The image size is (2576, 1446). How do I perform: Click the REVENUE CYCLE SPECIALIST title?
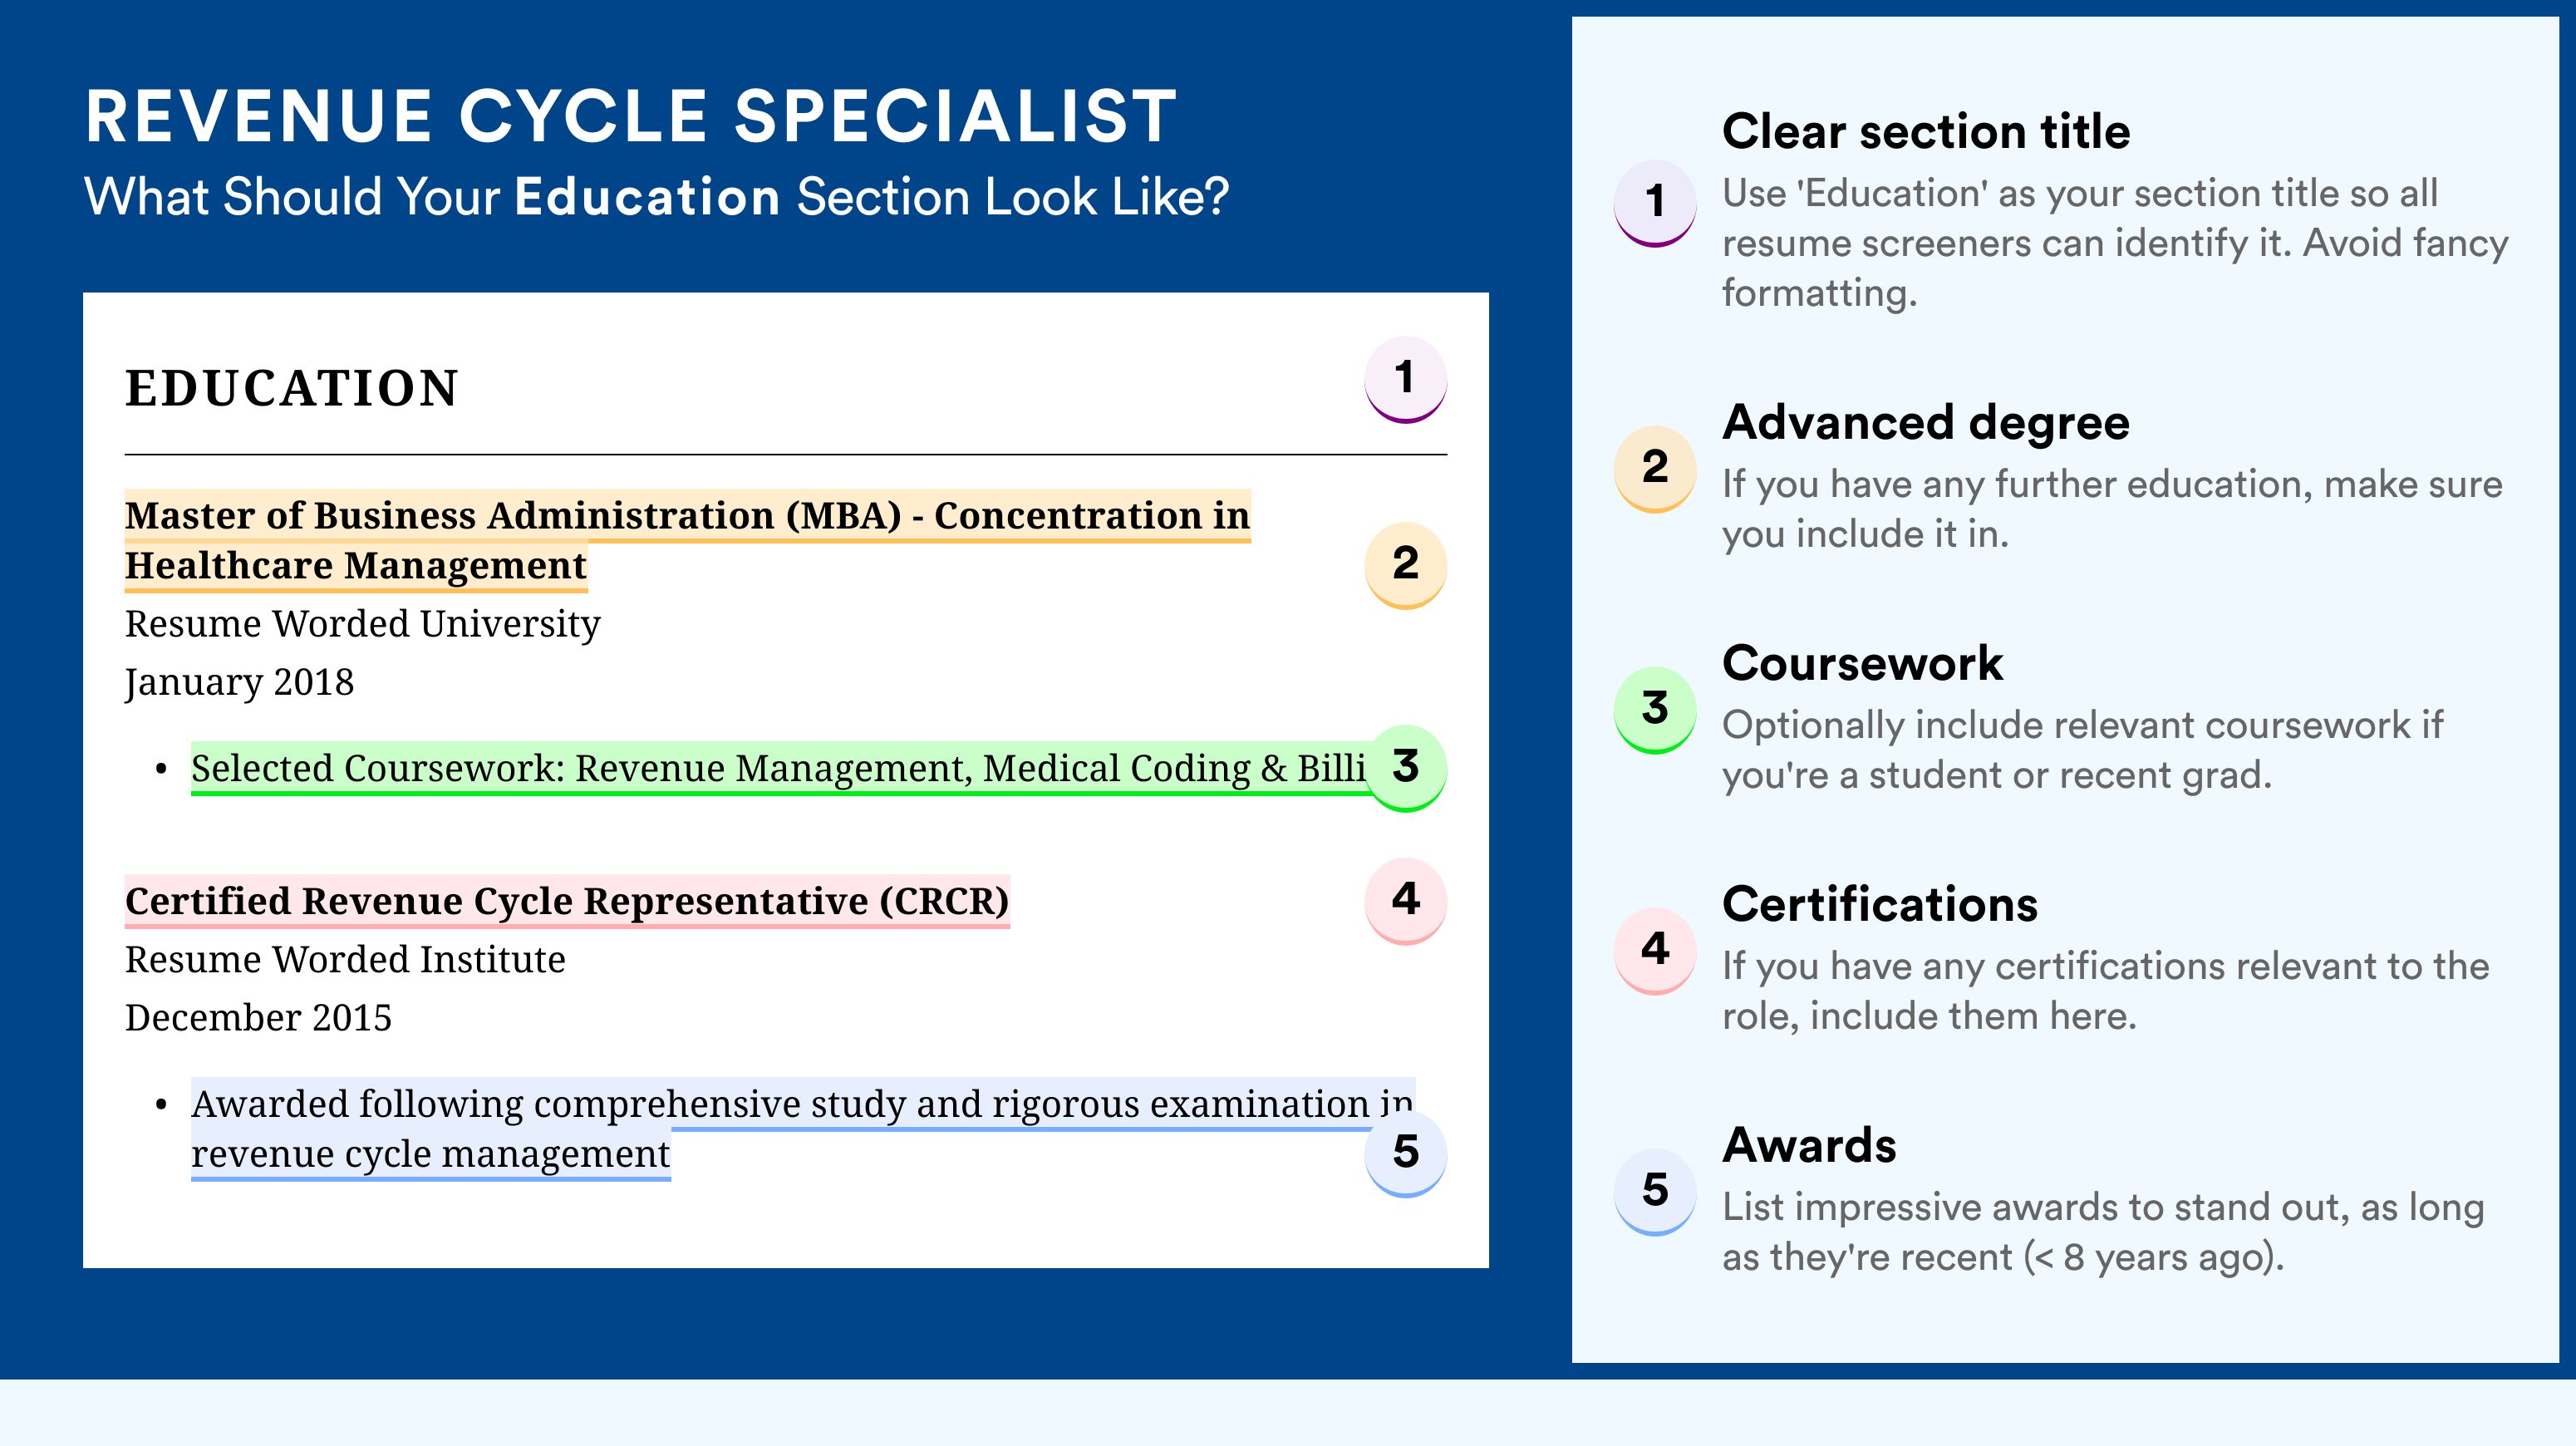[631, 116]
